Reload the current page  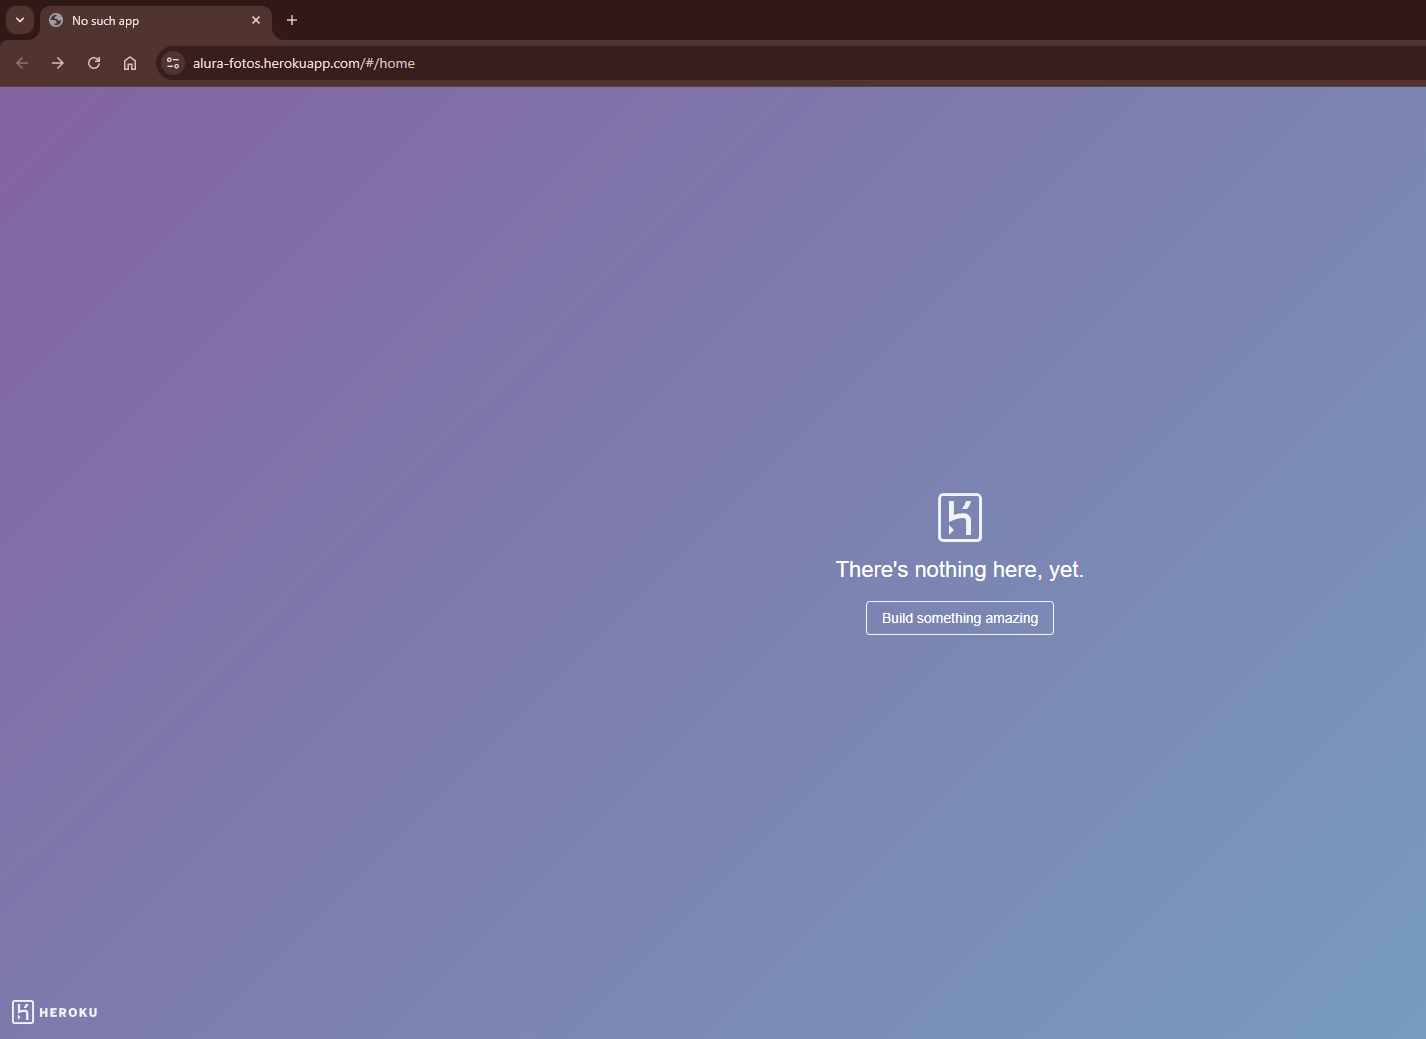(x=94, y=63)
